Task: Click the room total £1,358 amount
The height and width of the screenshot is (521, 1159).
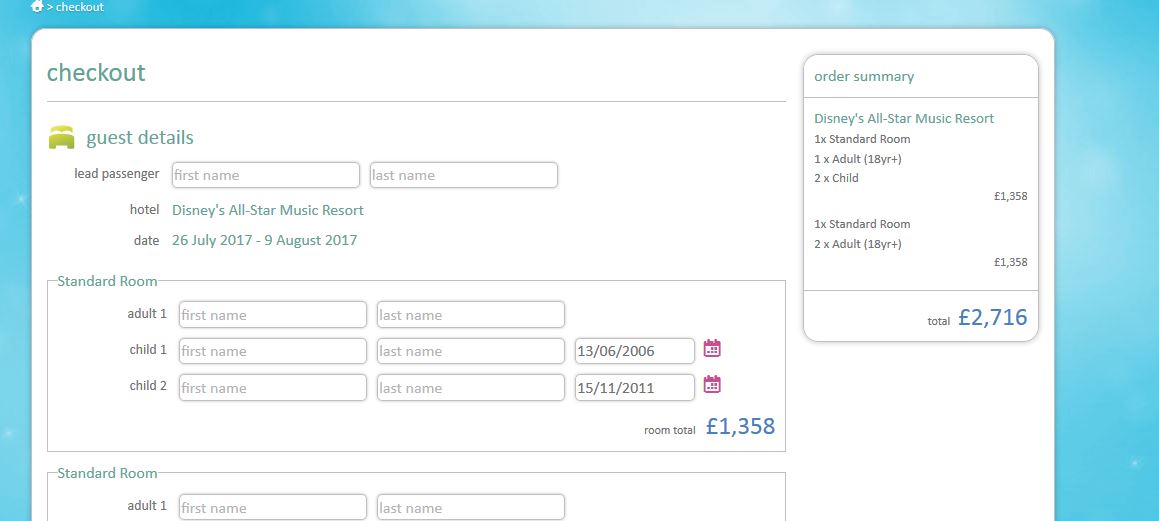Action: [740, 426]
